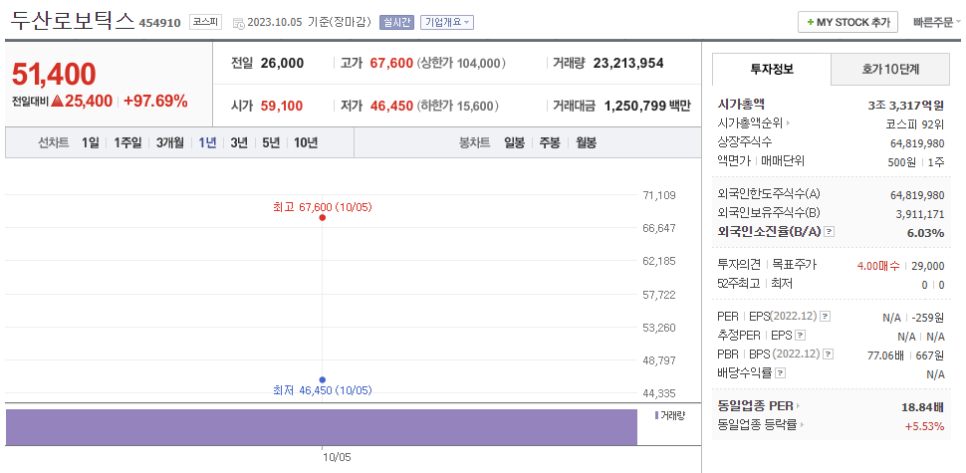Viewport: 966px width, 473px height.
Task: Click the 코스피 92위 rank value
Action: click(x=914, y=124)
